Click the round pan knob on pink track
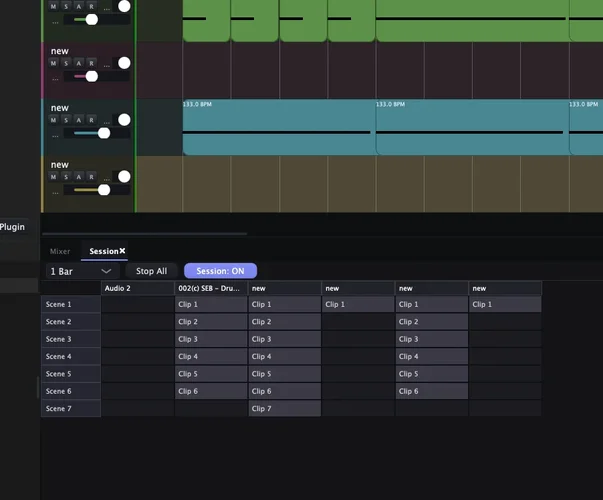Viewport: 603px width, 500px height. click(x=124, y=63)
